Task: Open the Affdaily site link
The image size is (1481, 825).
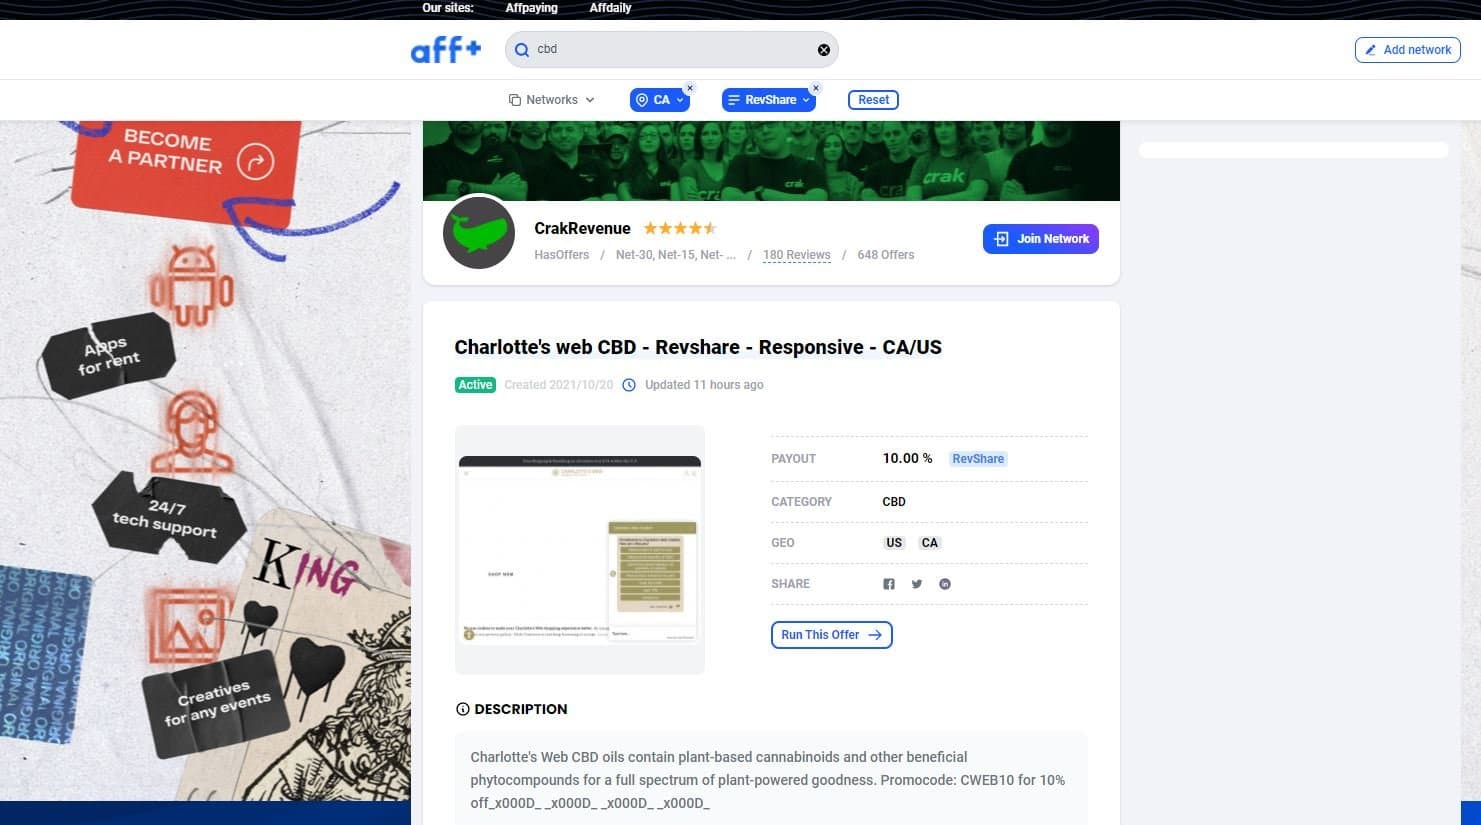Action: 610,8
